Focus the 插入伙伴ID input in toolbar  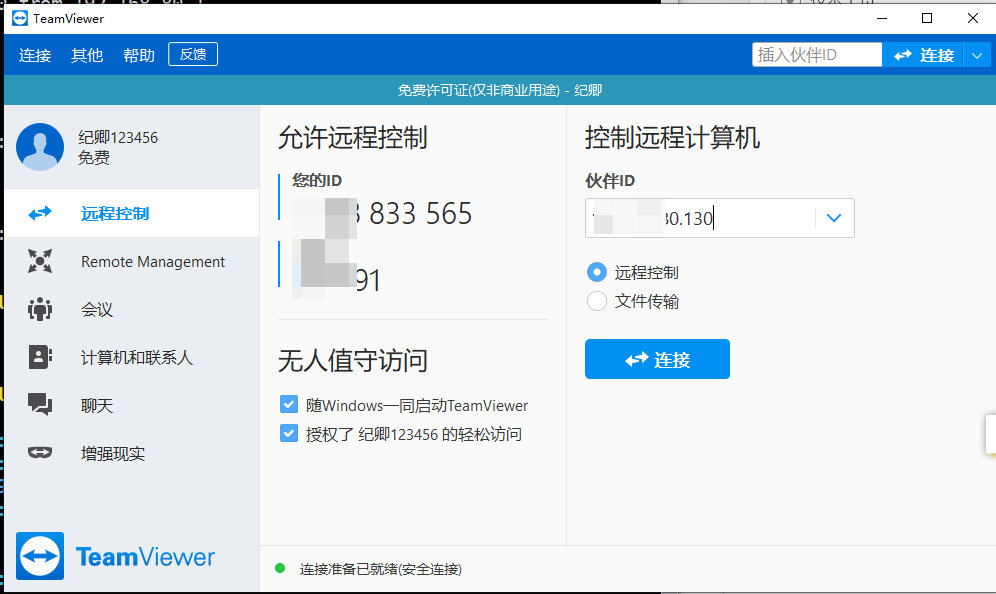pos(817,55)
